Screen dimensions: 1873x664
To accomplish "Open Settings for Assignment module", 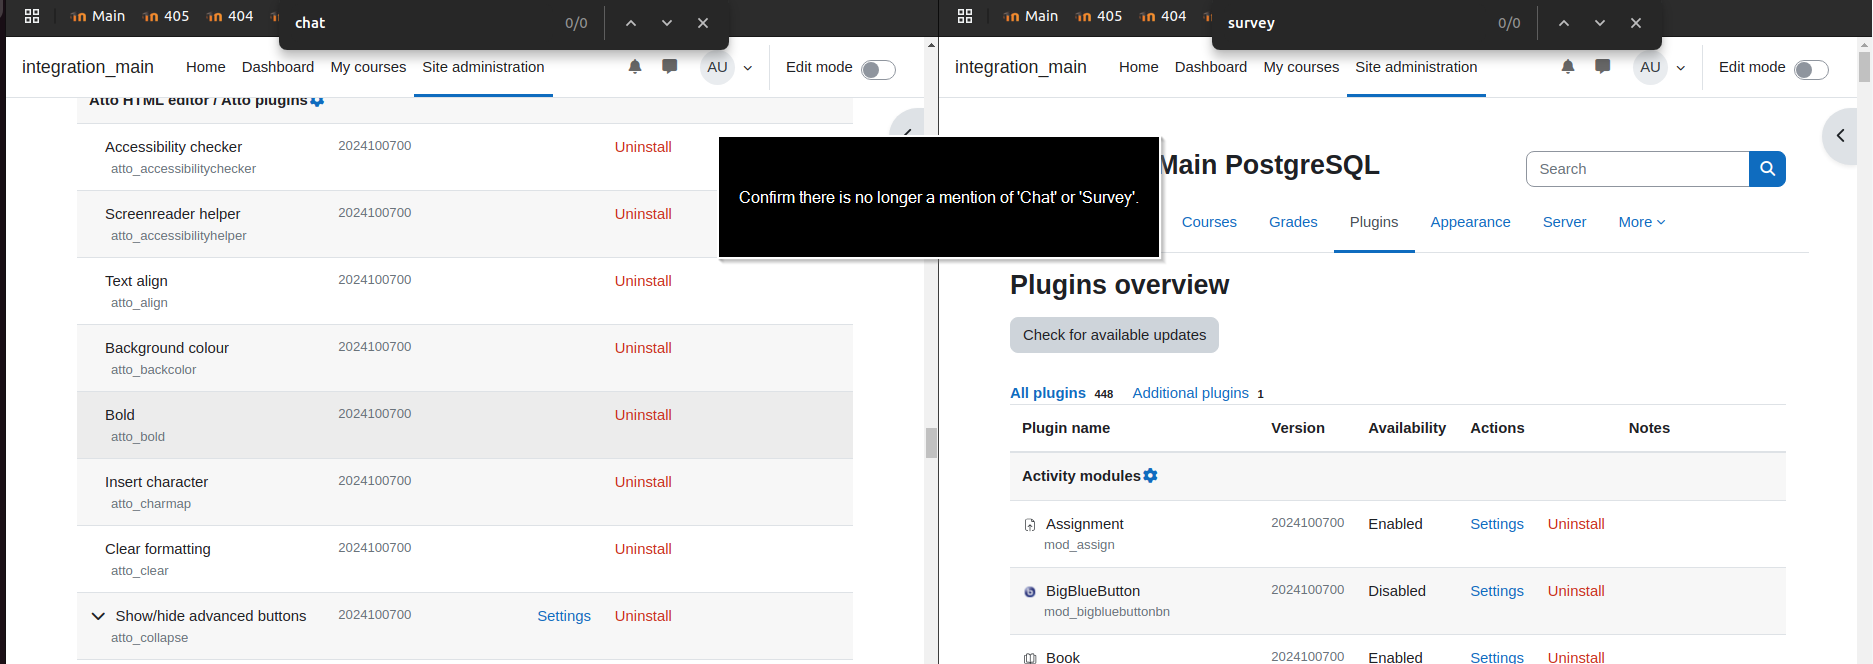I will point(1497,524).
